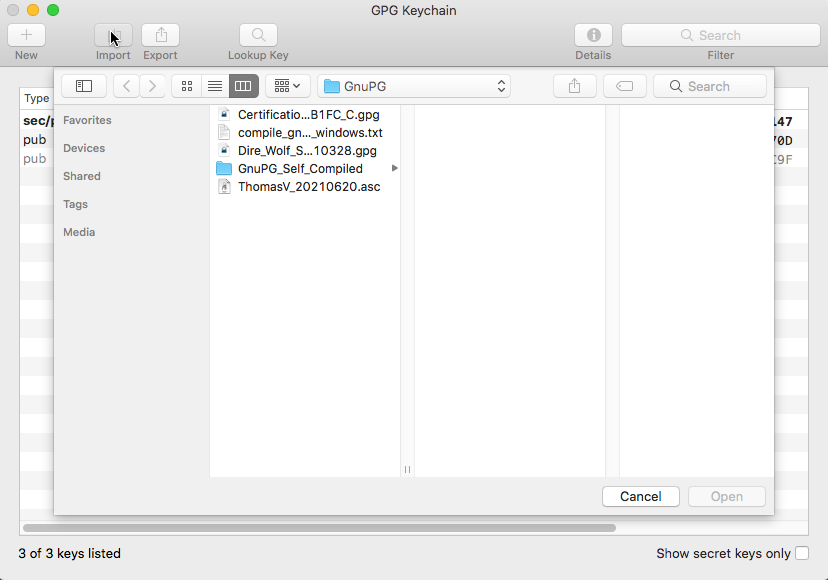Image resolution: width=828 pixels, height=580 pixels.
Task: Click the sec/pub key row
Action: [x=38, y=121]
